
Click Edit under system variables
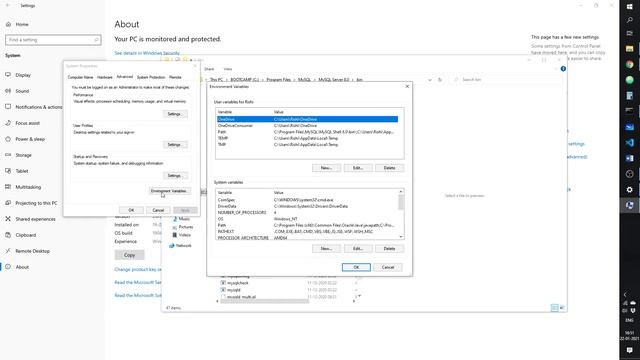coord(358,249)
